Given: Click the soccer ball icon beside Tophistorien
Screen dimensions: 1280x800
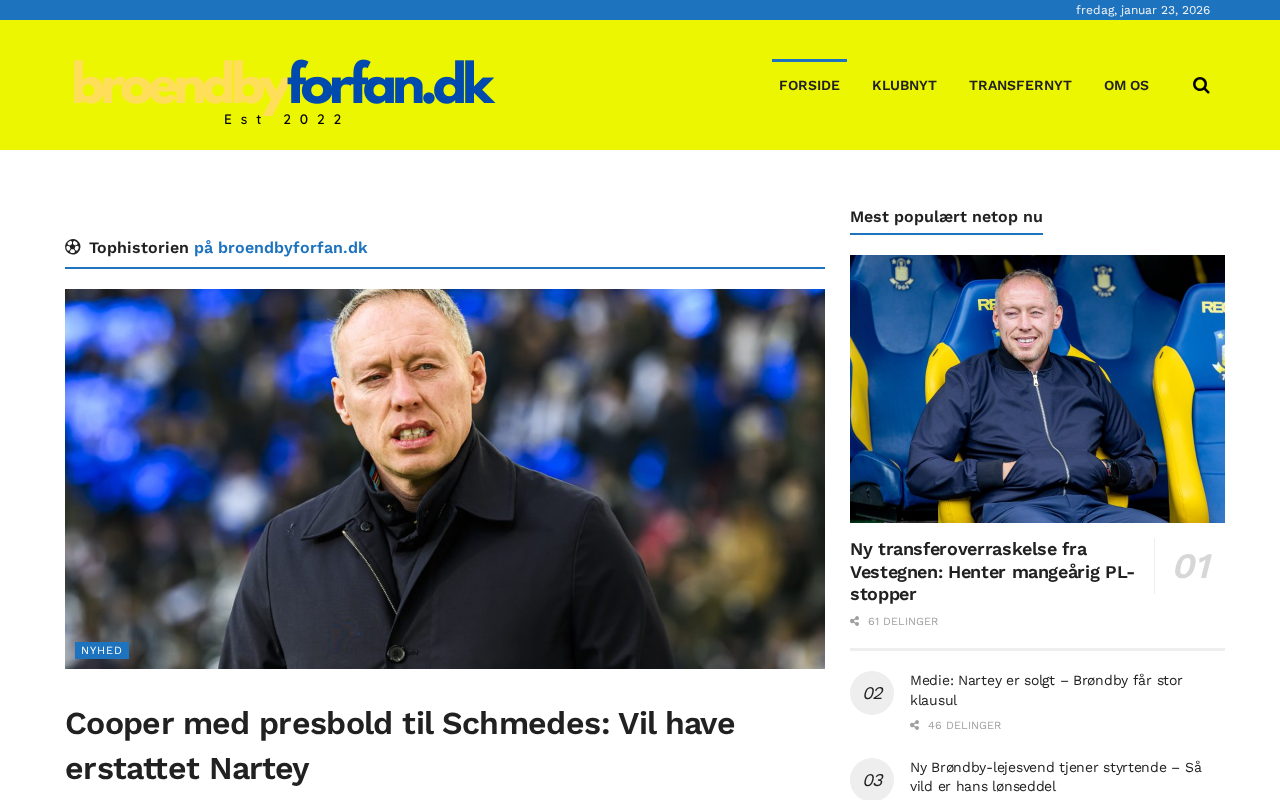Looking at the screenshot, I should 73,247.
